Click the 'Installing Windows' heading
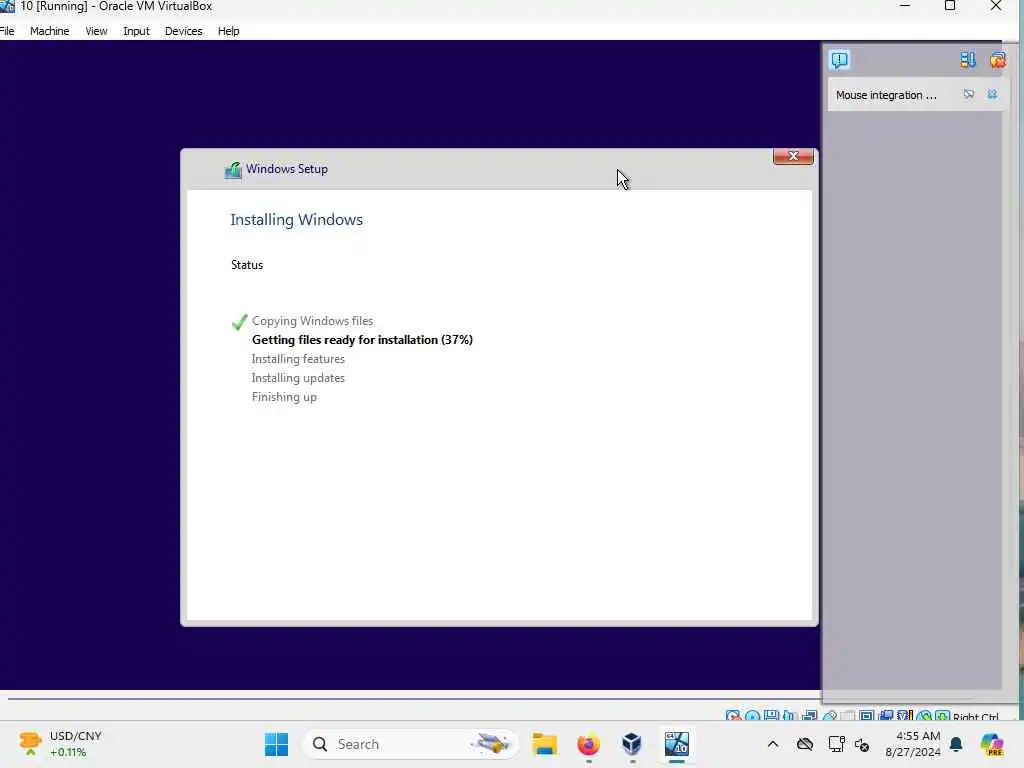1024x768 pixels. [296, 220]
